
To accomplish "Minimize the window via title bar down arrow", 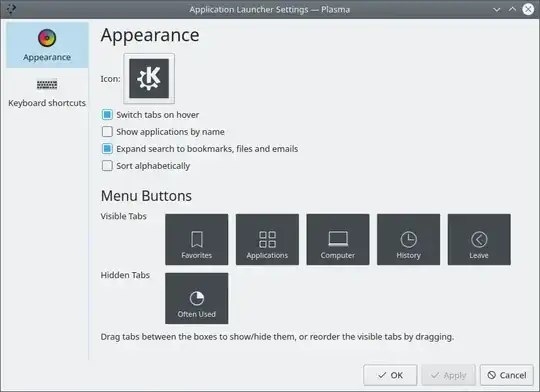I will pos(497,9).
